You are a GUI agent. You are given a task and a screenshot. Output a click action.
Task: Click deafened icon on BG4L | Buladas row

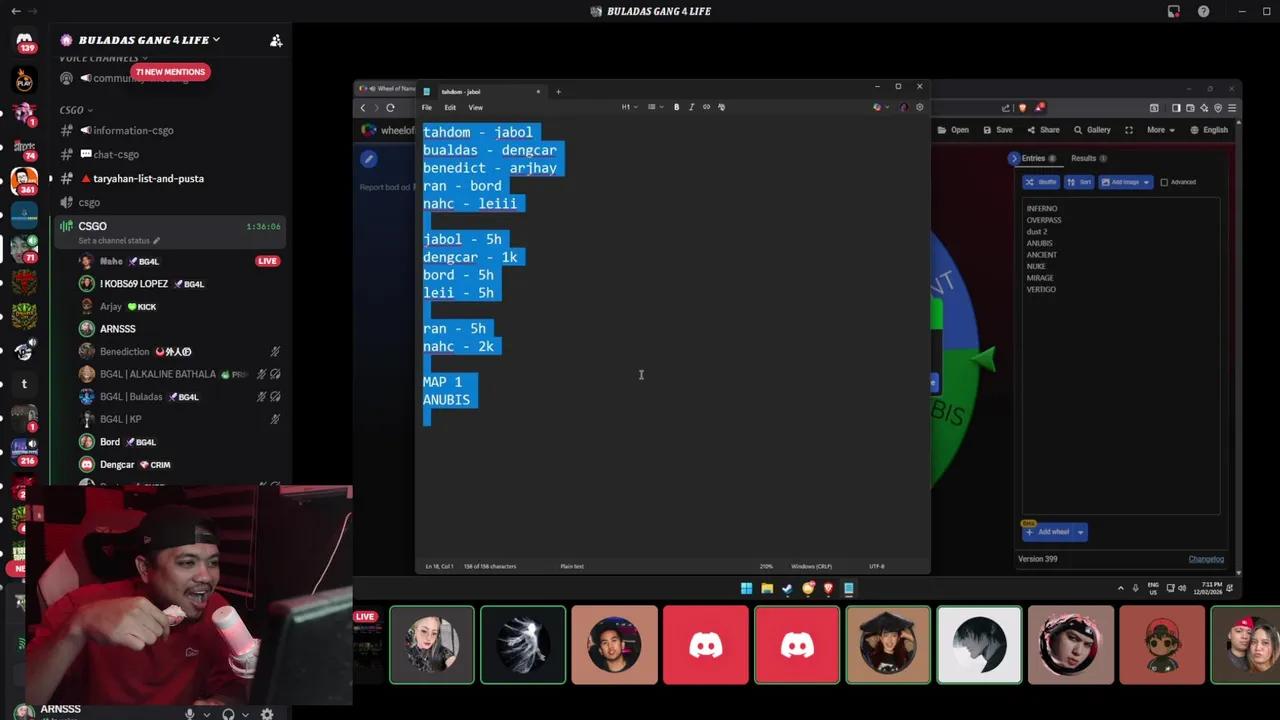pyautogui.click(x=275, y=397)
